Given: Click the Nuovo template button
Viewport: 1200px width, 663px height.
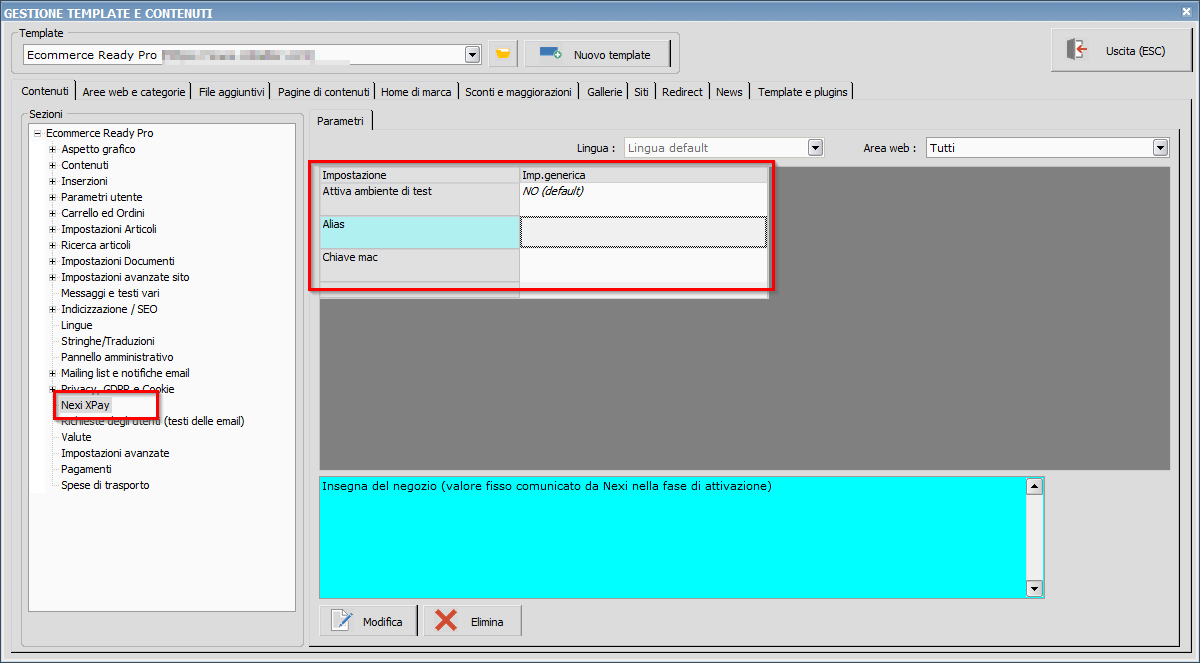Looking at the screenshot, I should (x=596, y=54).
